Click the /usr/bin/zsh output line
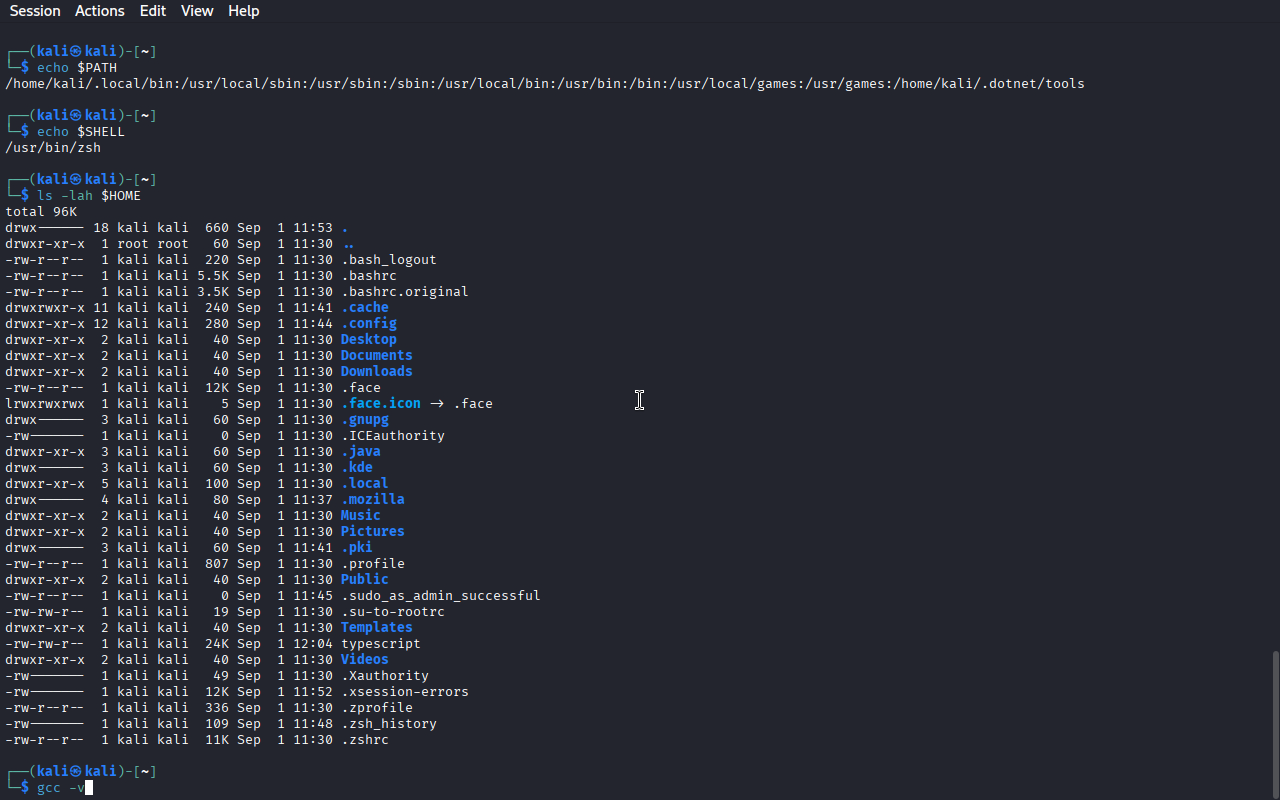1280x800 pixels. 53,148
